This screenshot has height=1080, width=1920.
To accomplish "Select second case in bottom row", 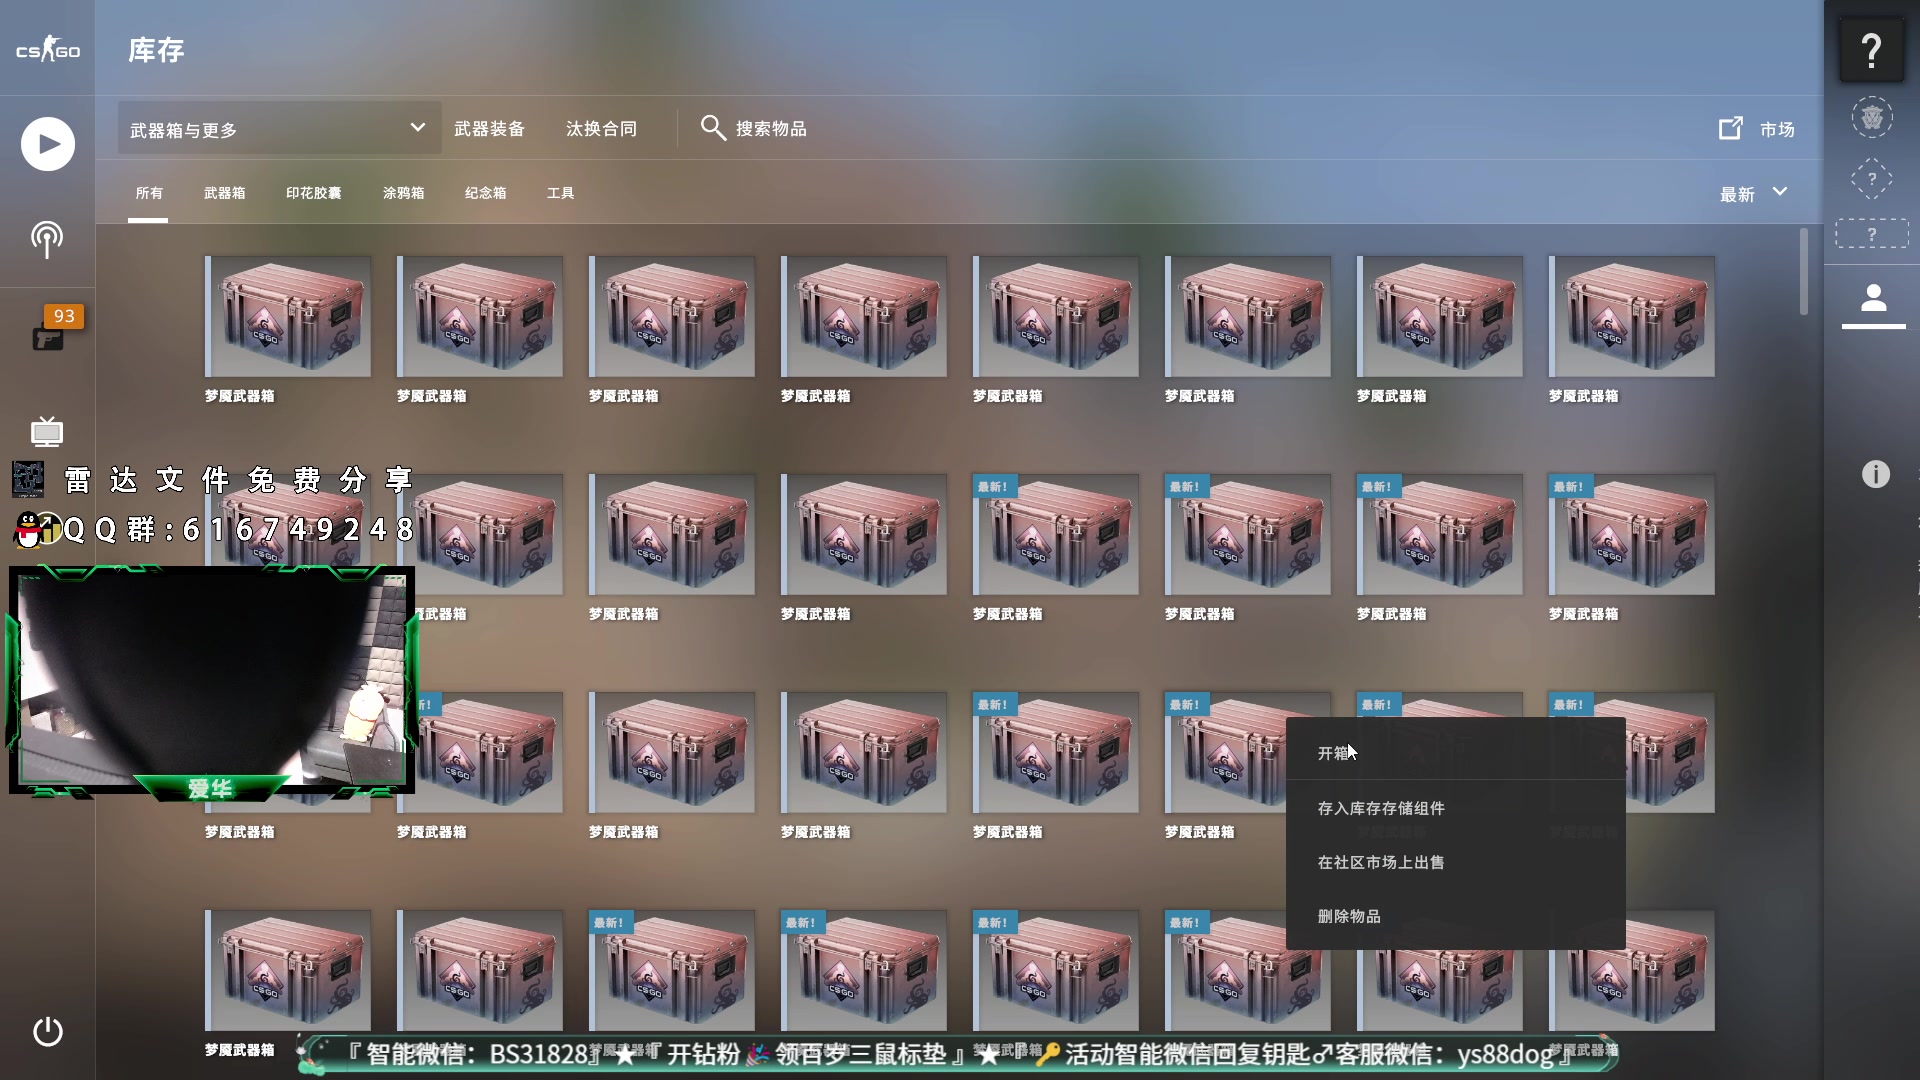I will click(480, 970).
